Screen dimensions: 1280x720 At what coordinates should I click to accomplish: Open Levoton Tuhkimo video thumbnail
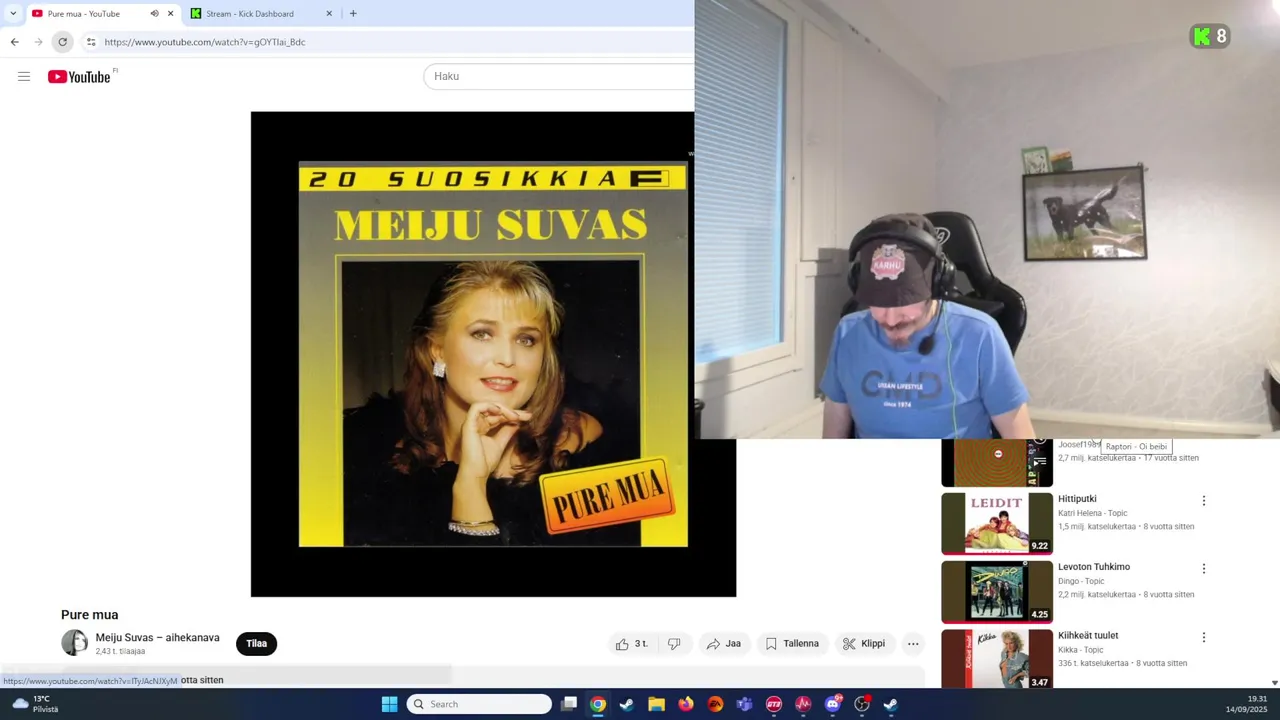tap(997, 591)
